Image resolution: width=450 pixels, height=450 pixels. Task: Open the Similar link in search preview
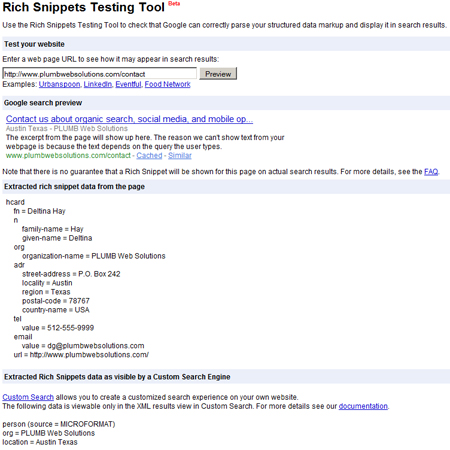coord(180,155)
